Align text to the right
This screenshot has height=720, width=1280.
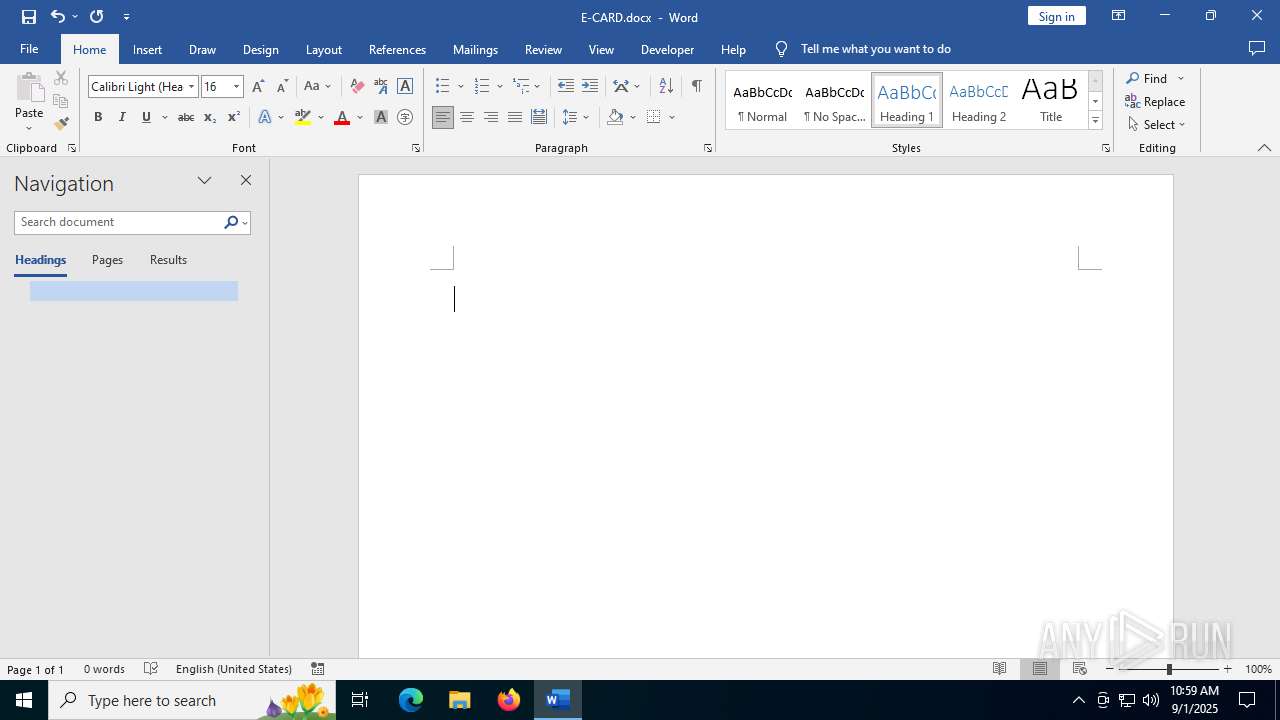pyautogui.click(x=491, y=117)
